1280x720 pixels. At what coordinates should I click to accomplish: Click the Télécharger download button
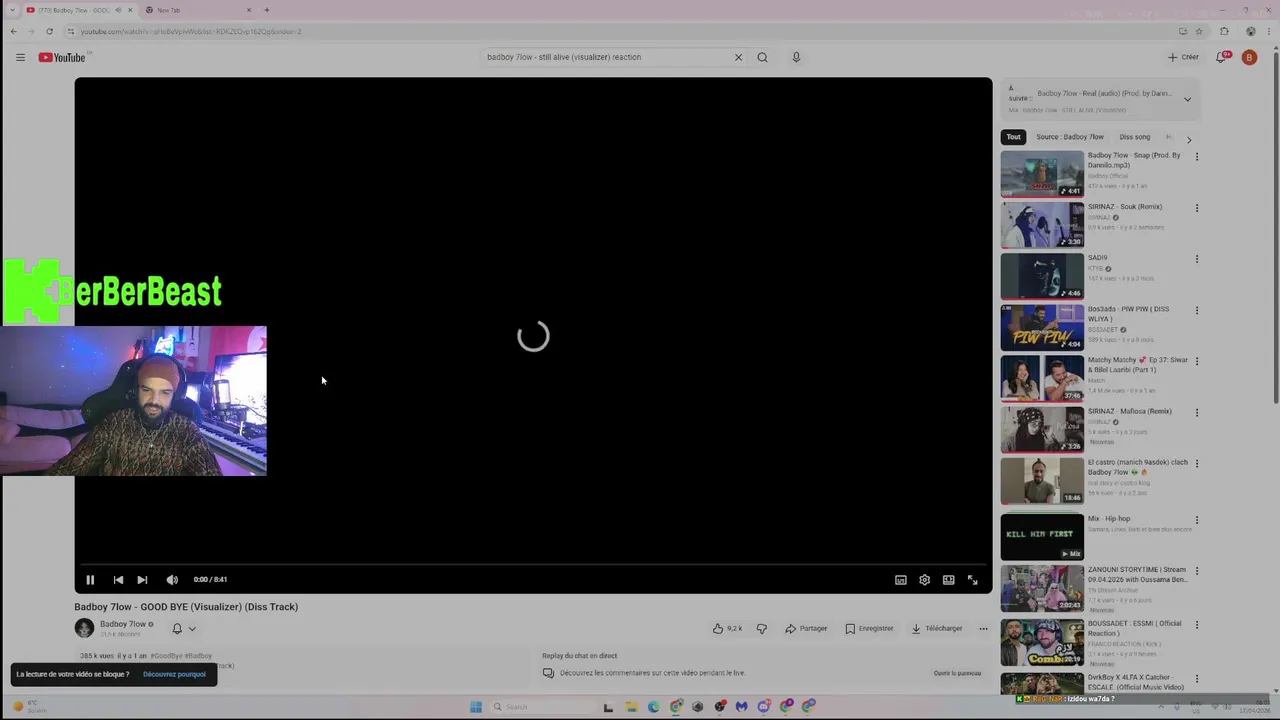pos(937,629)
